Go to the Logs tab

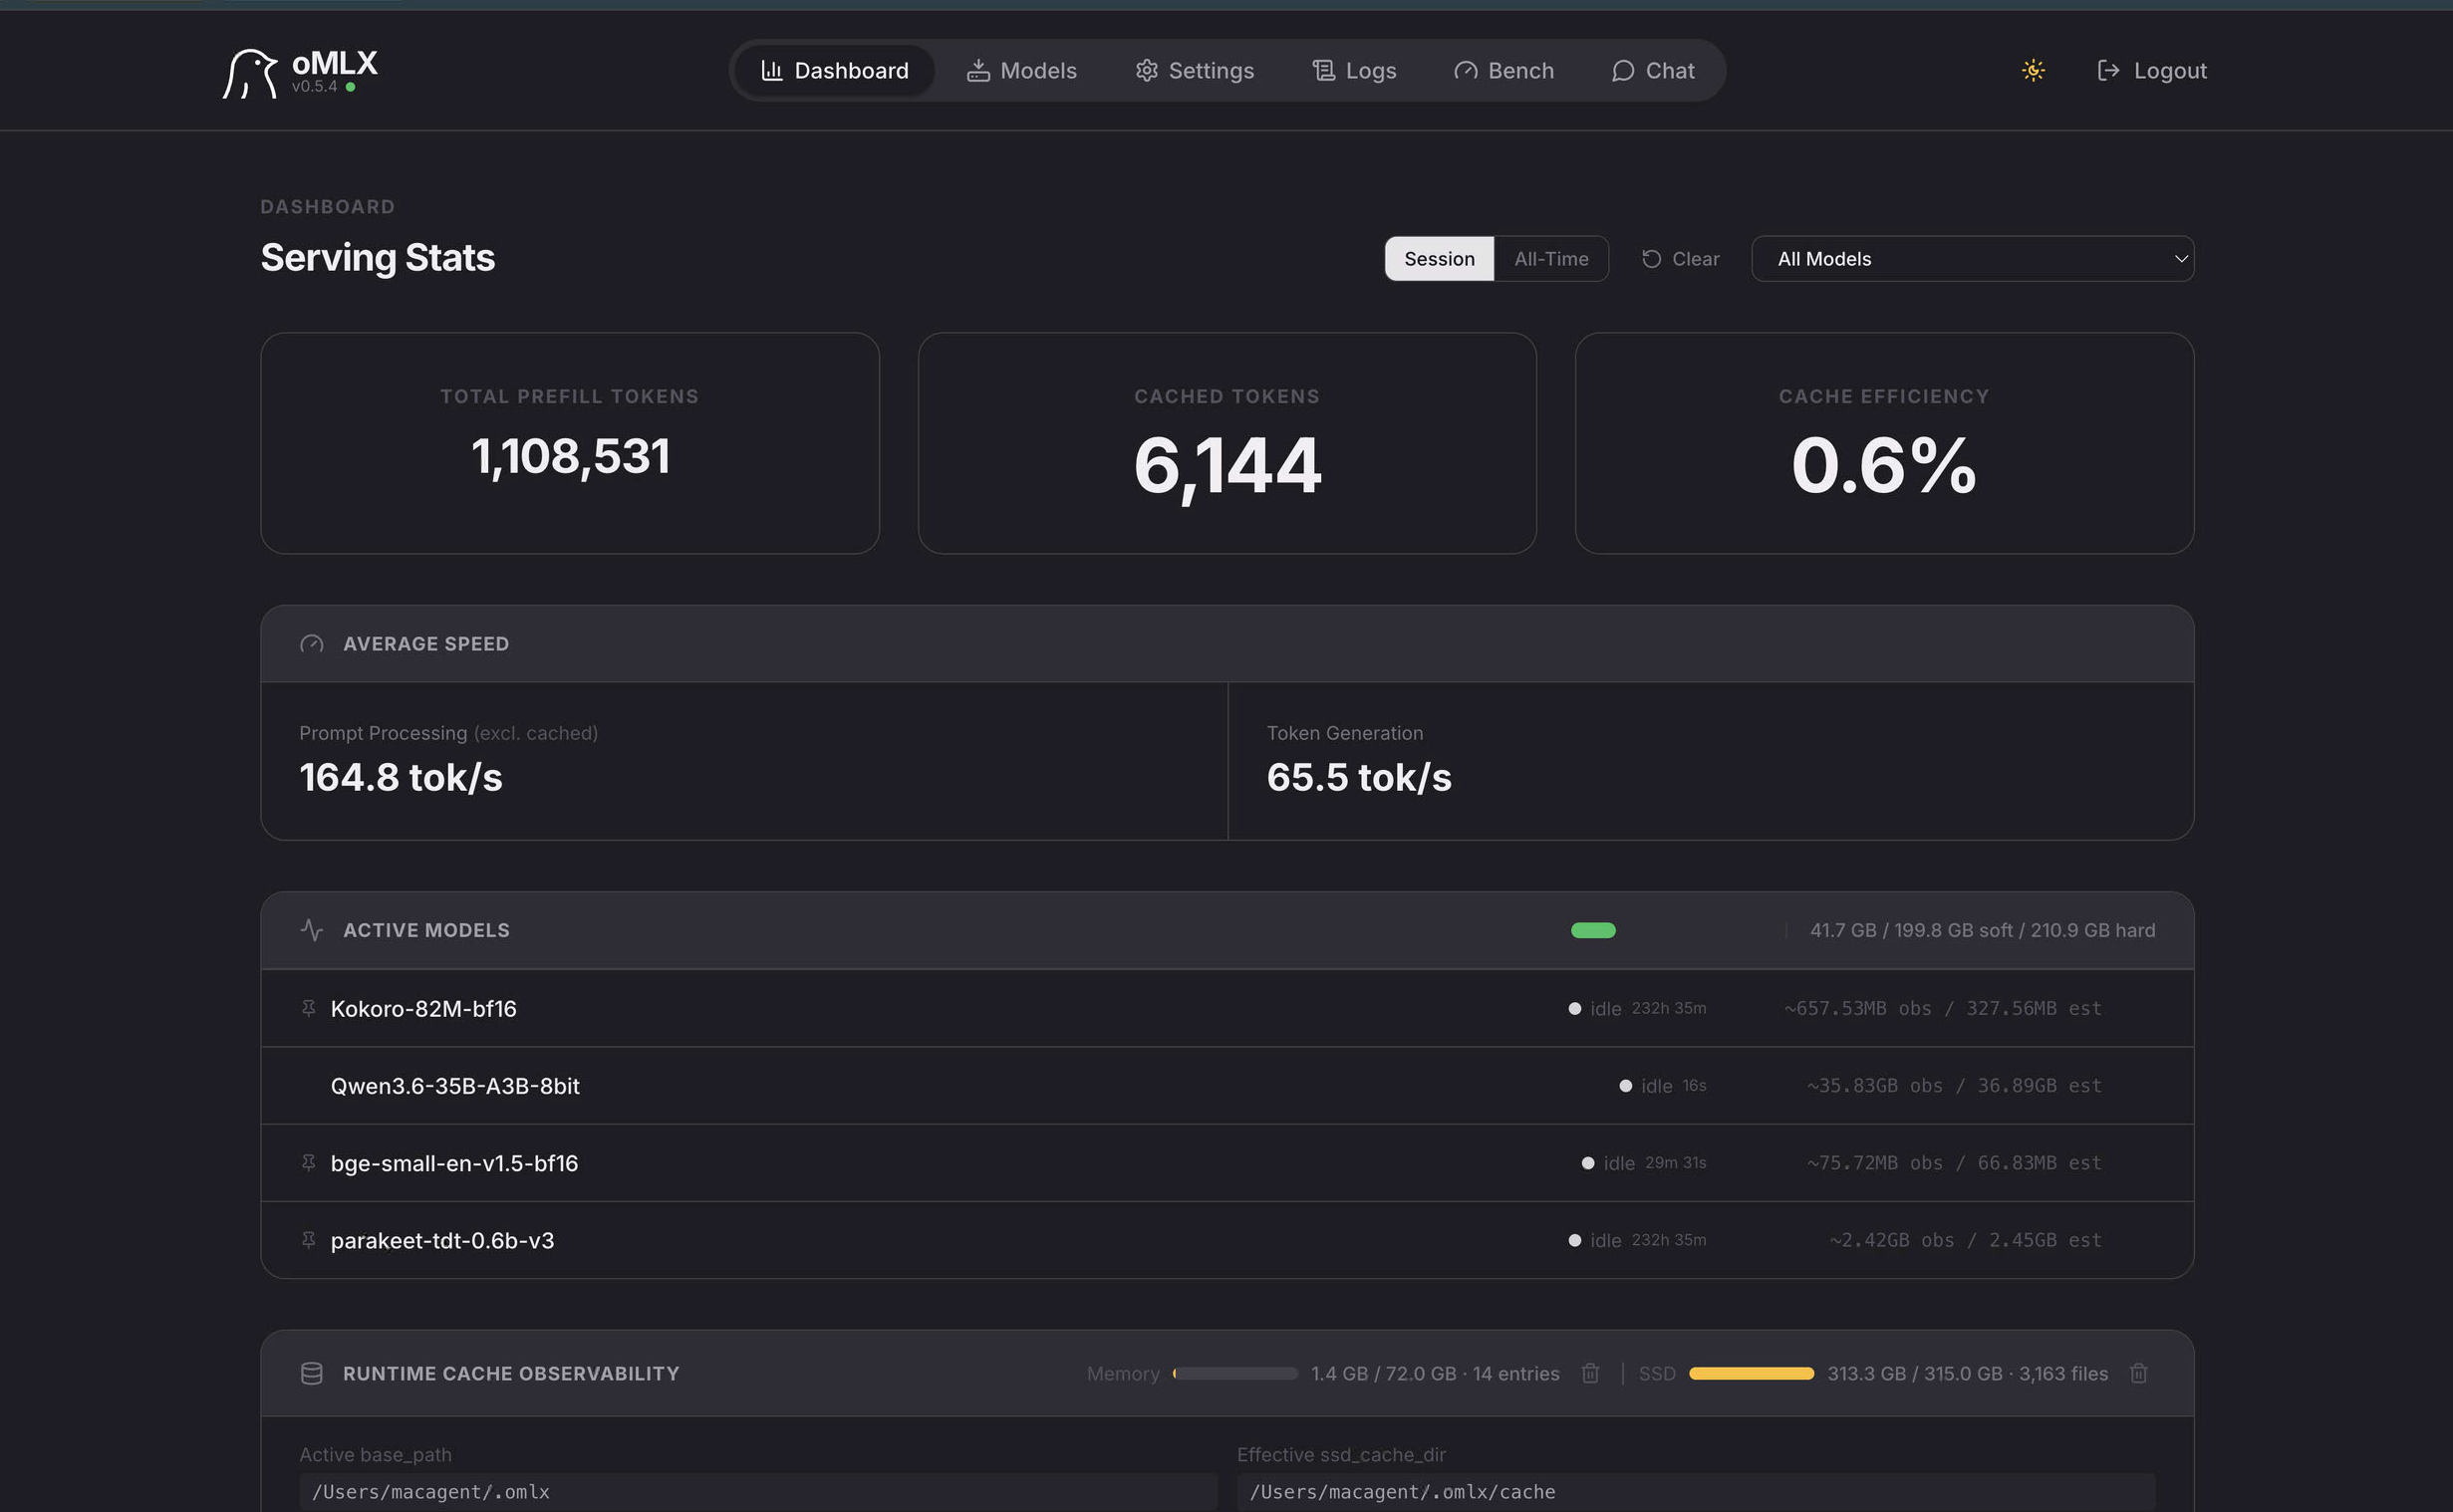coord(1354,70)
